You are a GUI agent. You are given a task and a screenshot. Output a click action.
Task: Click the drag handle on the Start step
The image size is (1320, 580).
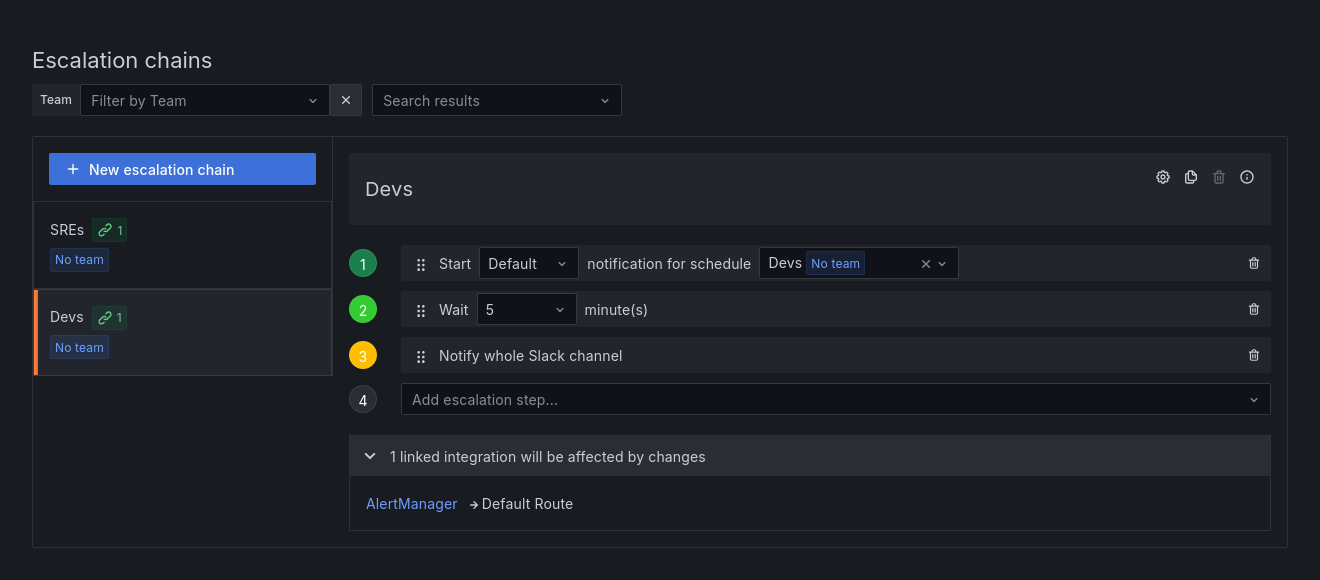click(420, 263)
